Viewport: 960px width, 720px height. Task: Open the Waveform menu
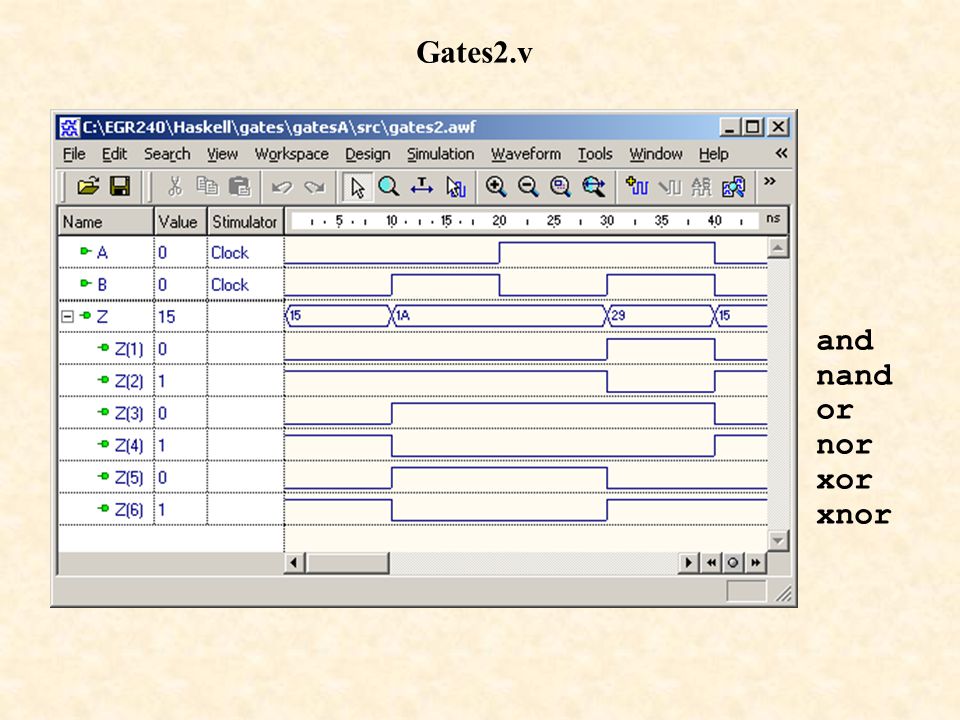tap(525, 154)
